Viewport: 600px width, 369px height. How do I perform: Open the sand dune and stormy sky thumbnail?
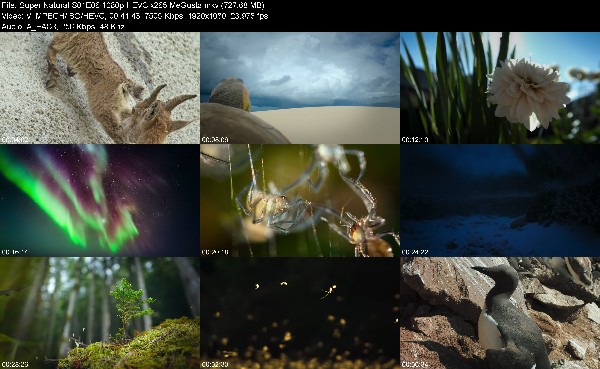(x=300, y=88)
